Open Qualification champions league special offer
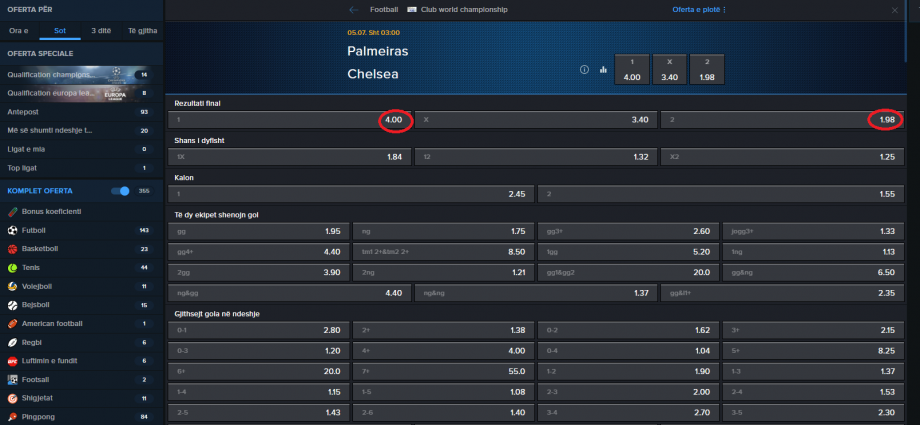This screenshot has width=920, height=425. 82,75
